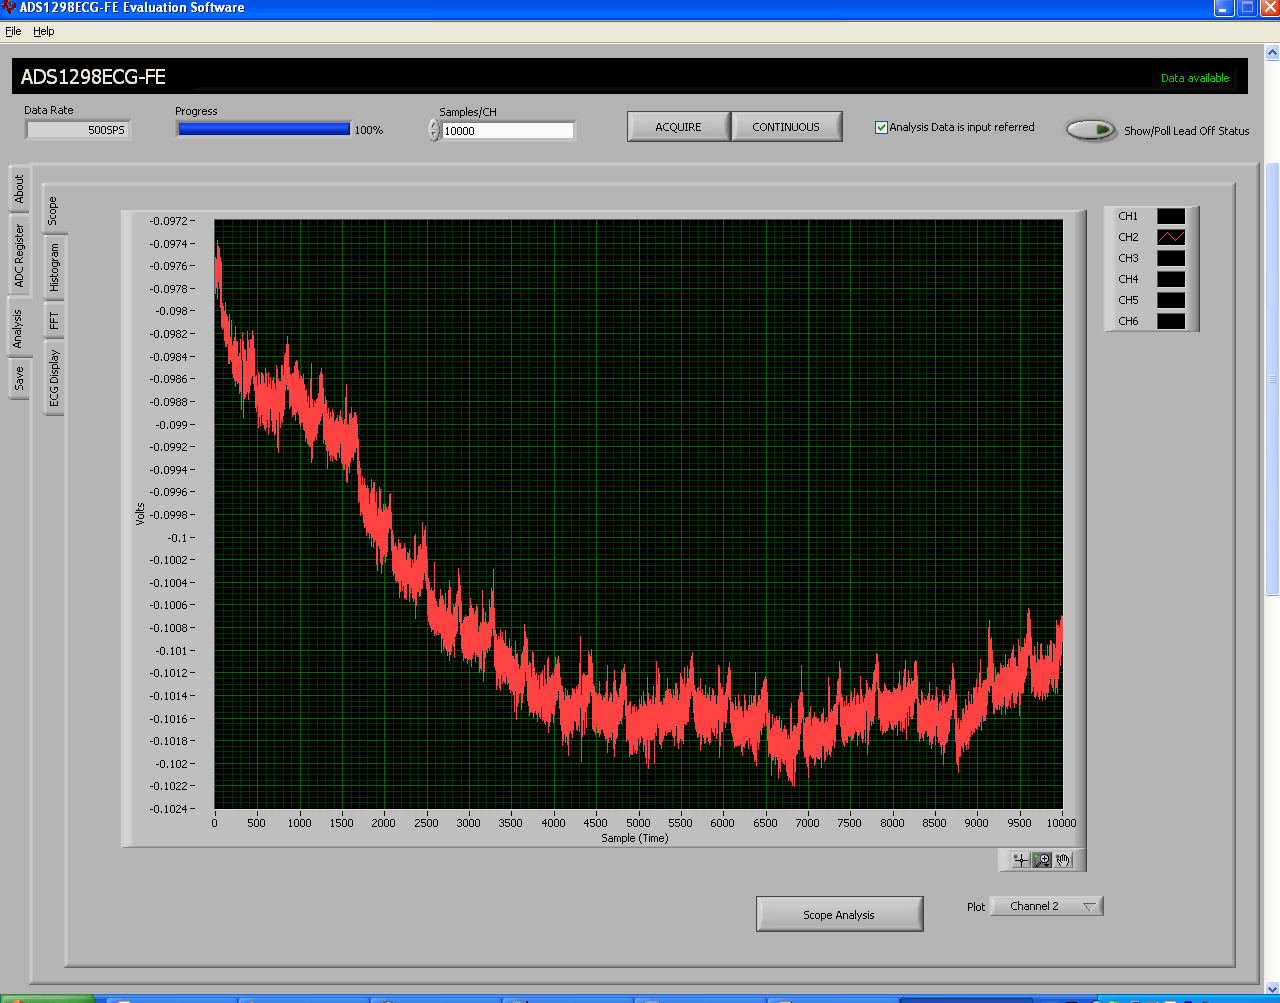Click the CH5 plot legend swatch

[1171, 300]
